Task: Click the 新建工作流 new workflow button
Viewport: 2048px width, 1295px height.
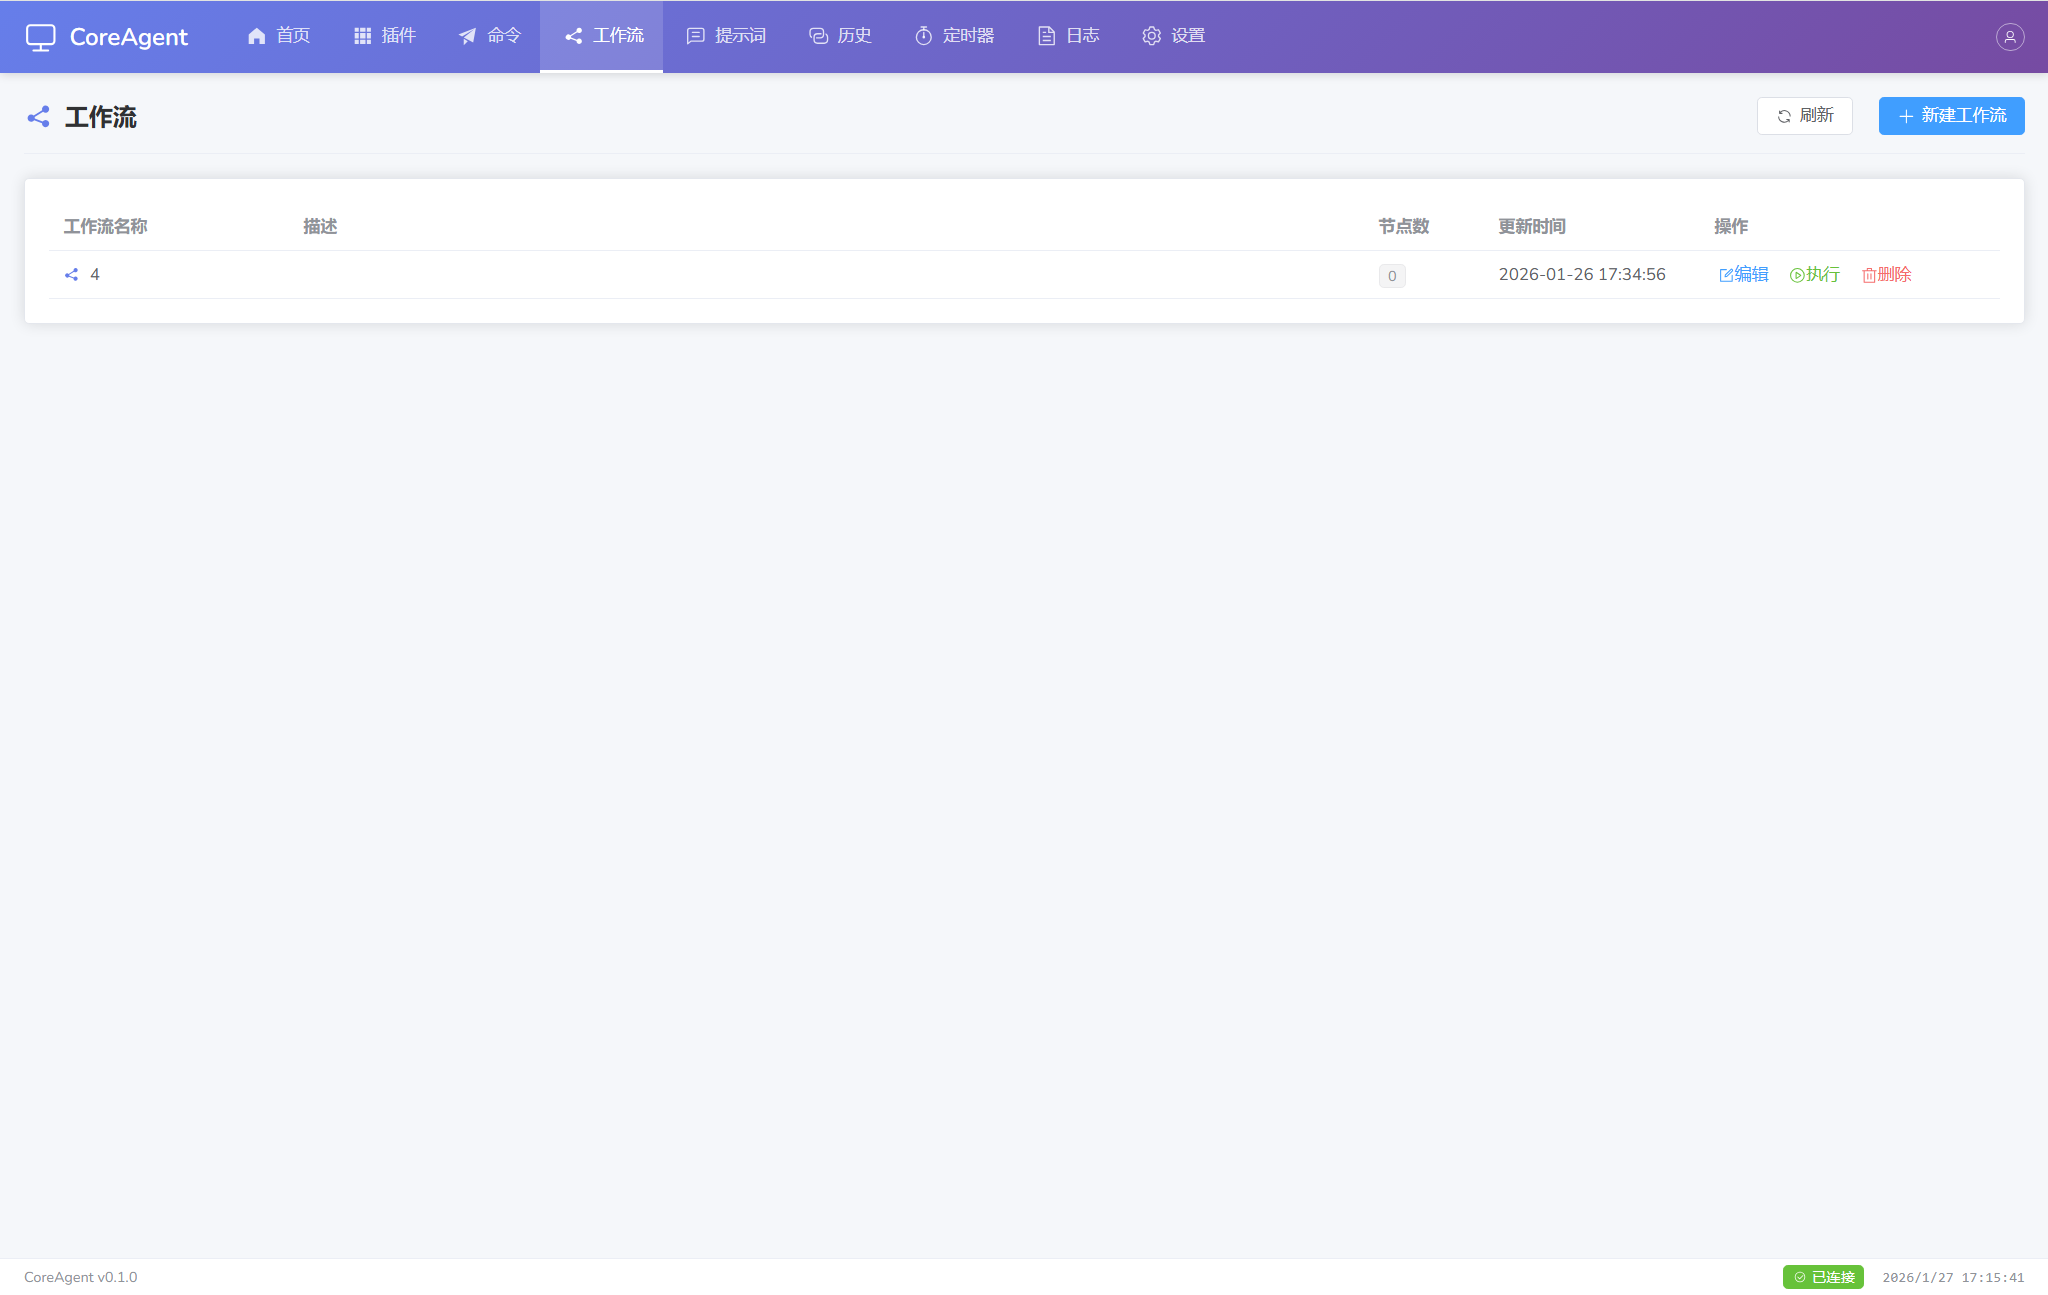Action: [1951, 116]
